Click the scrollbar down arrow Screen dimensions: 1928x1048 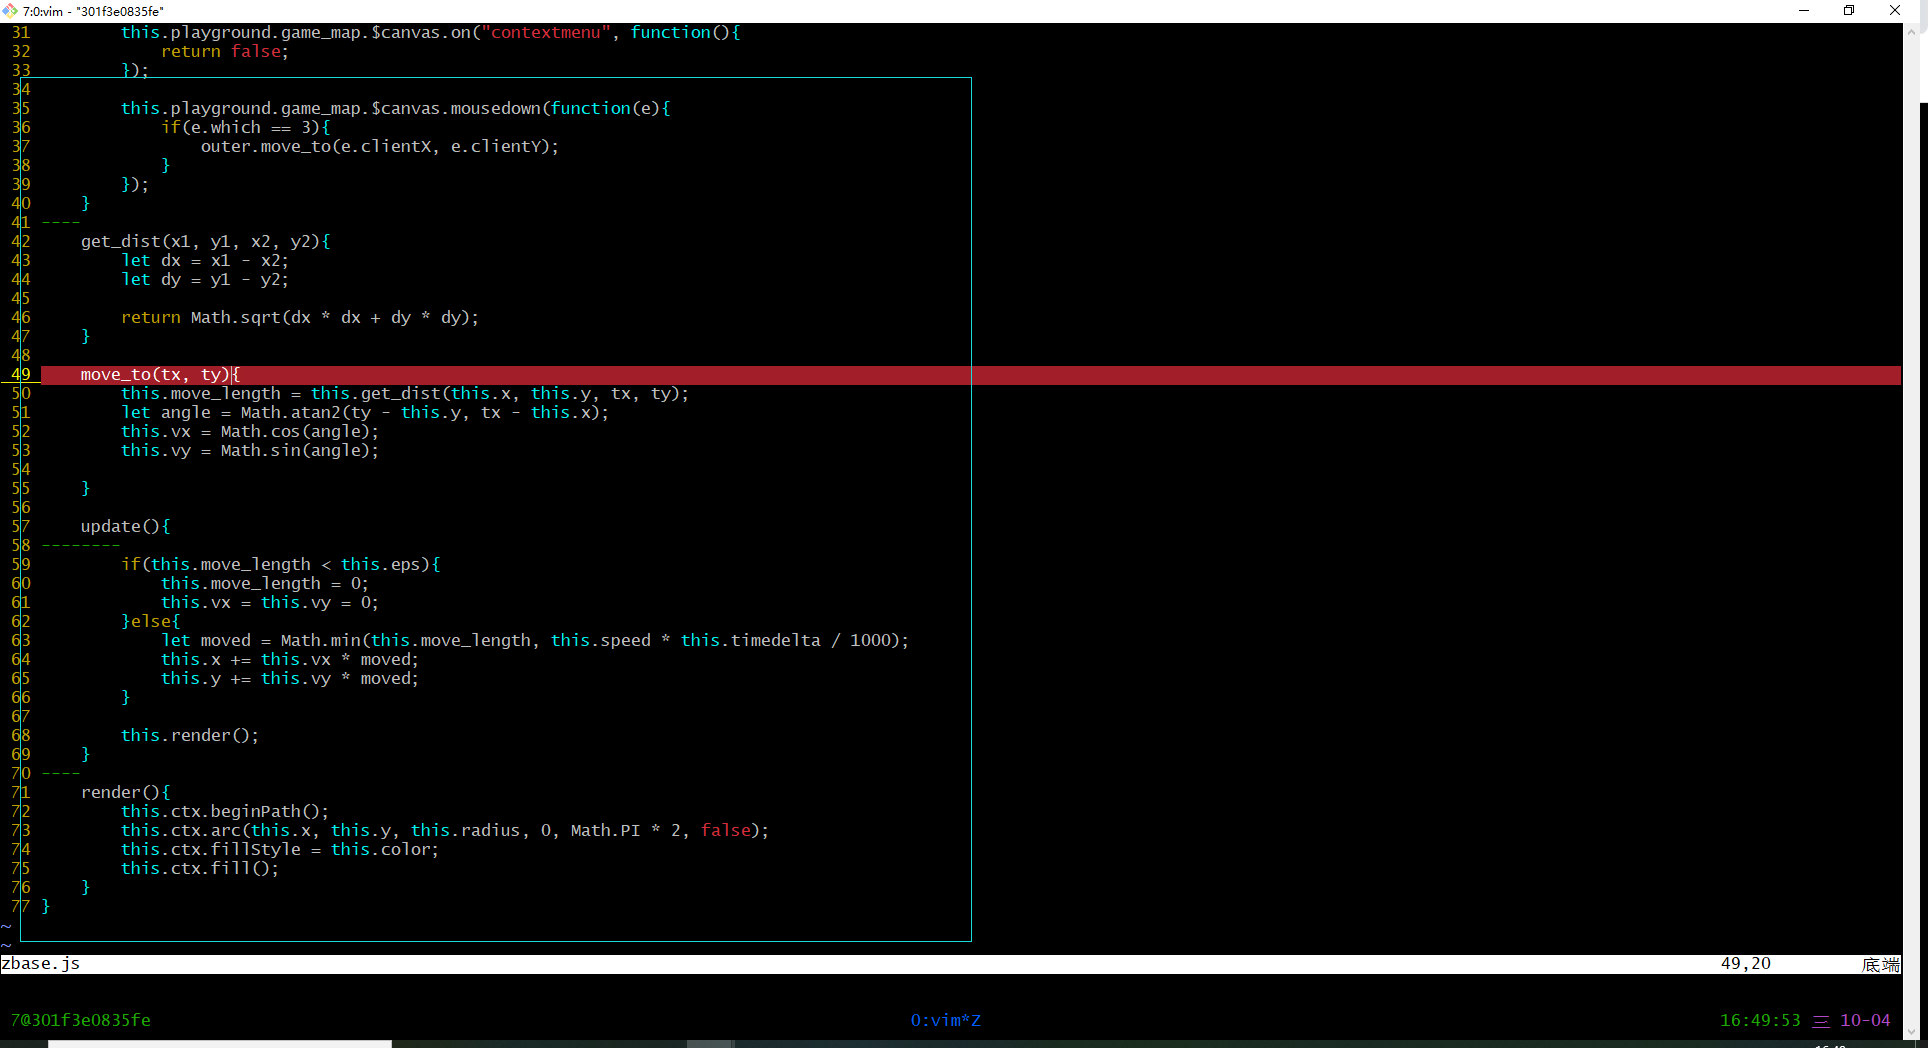click(x=1911, y=1032)
